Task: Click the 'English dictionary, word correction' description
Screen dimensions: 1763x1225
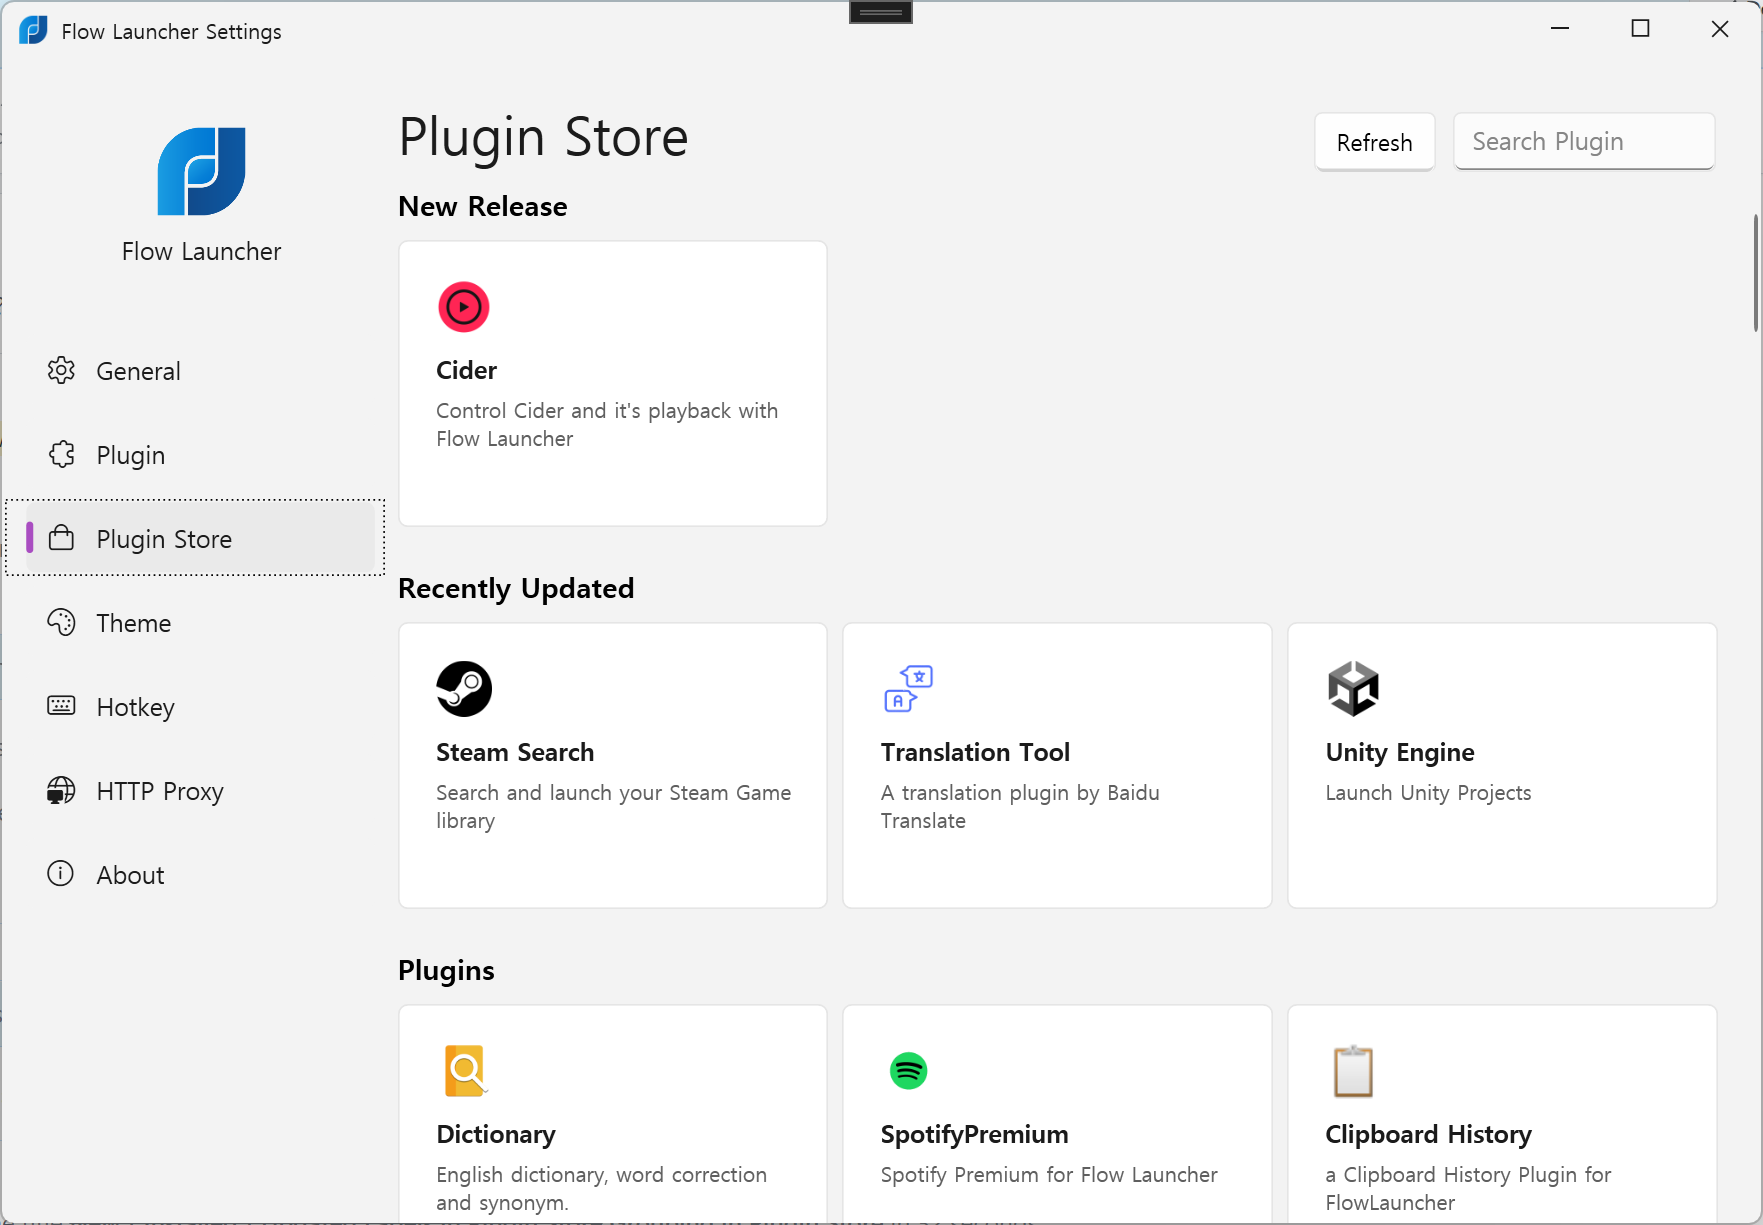Action: point(602,1189)
